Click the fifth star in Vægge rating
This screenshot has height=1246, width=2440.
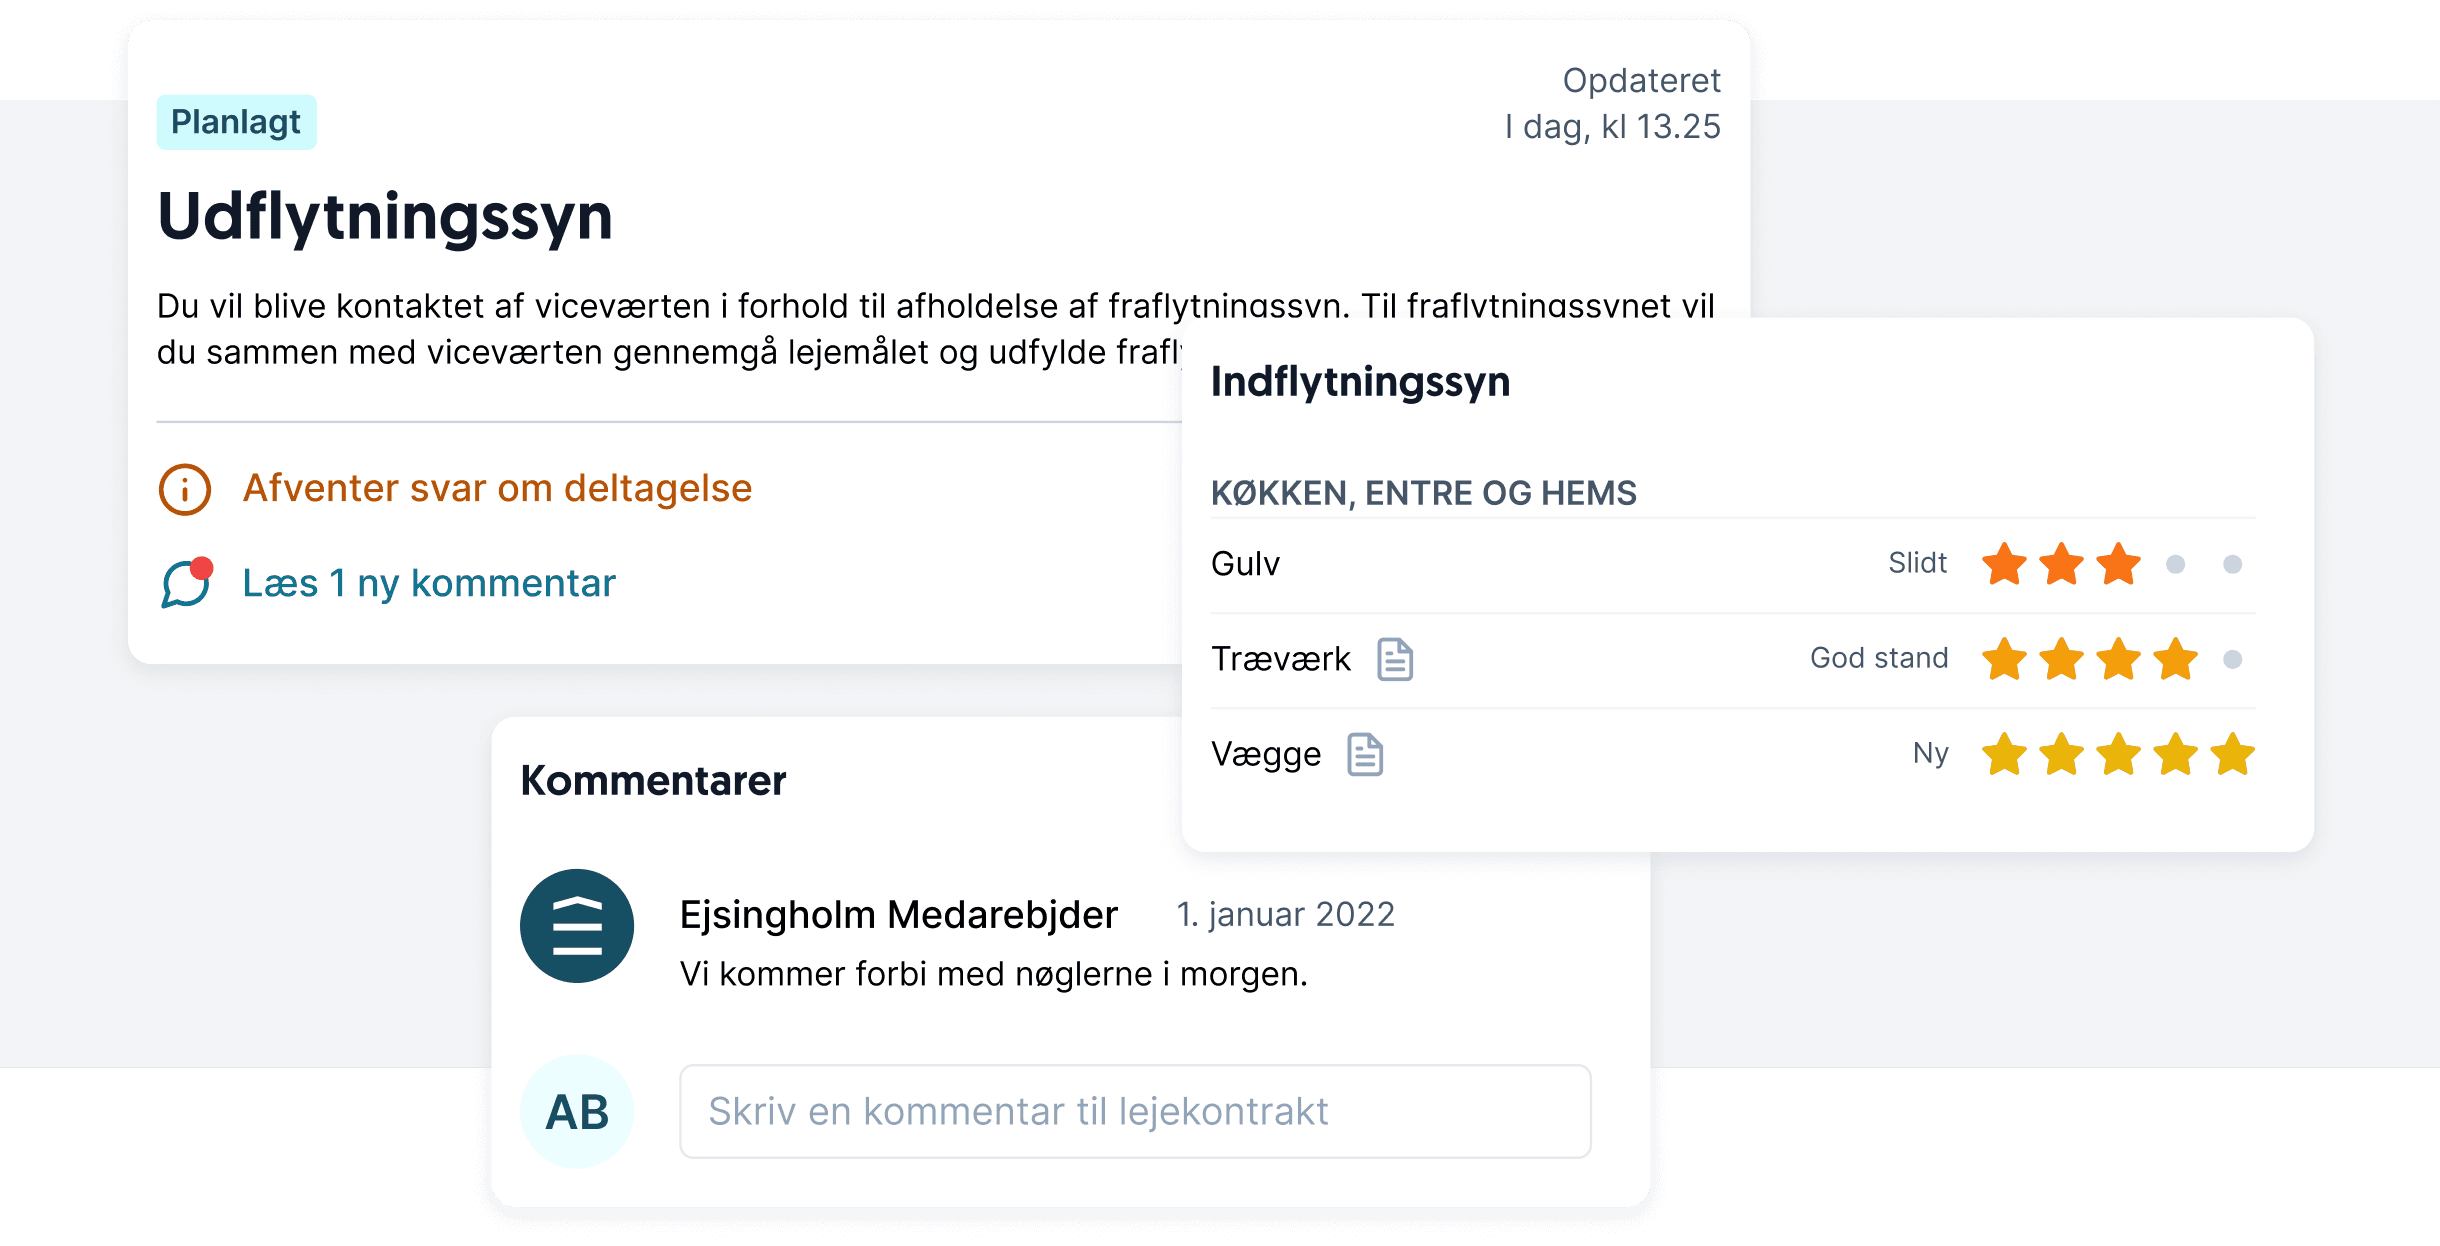point(2232,754)
